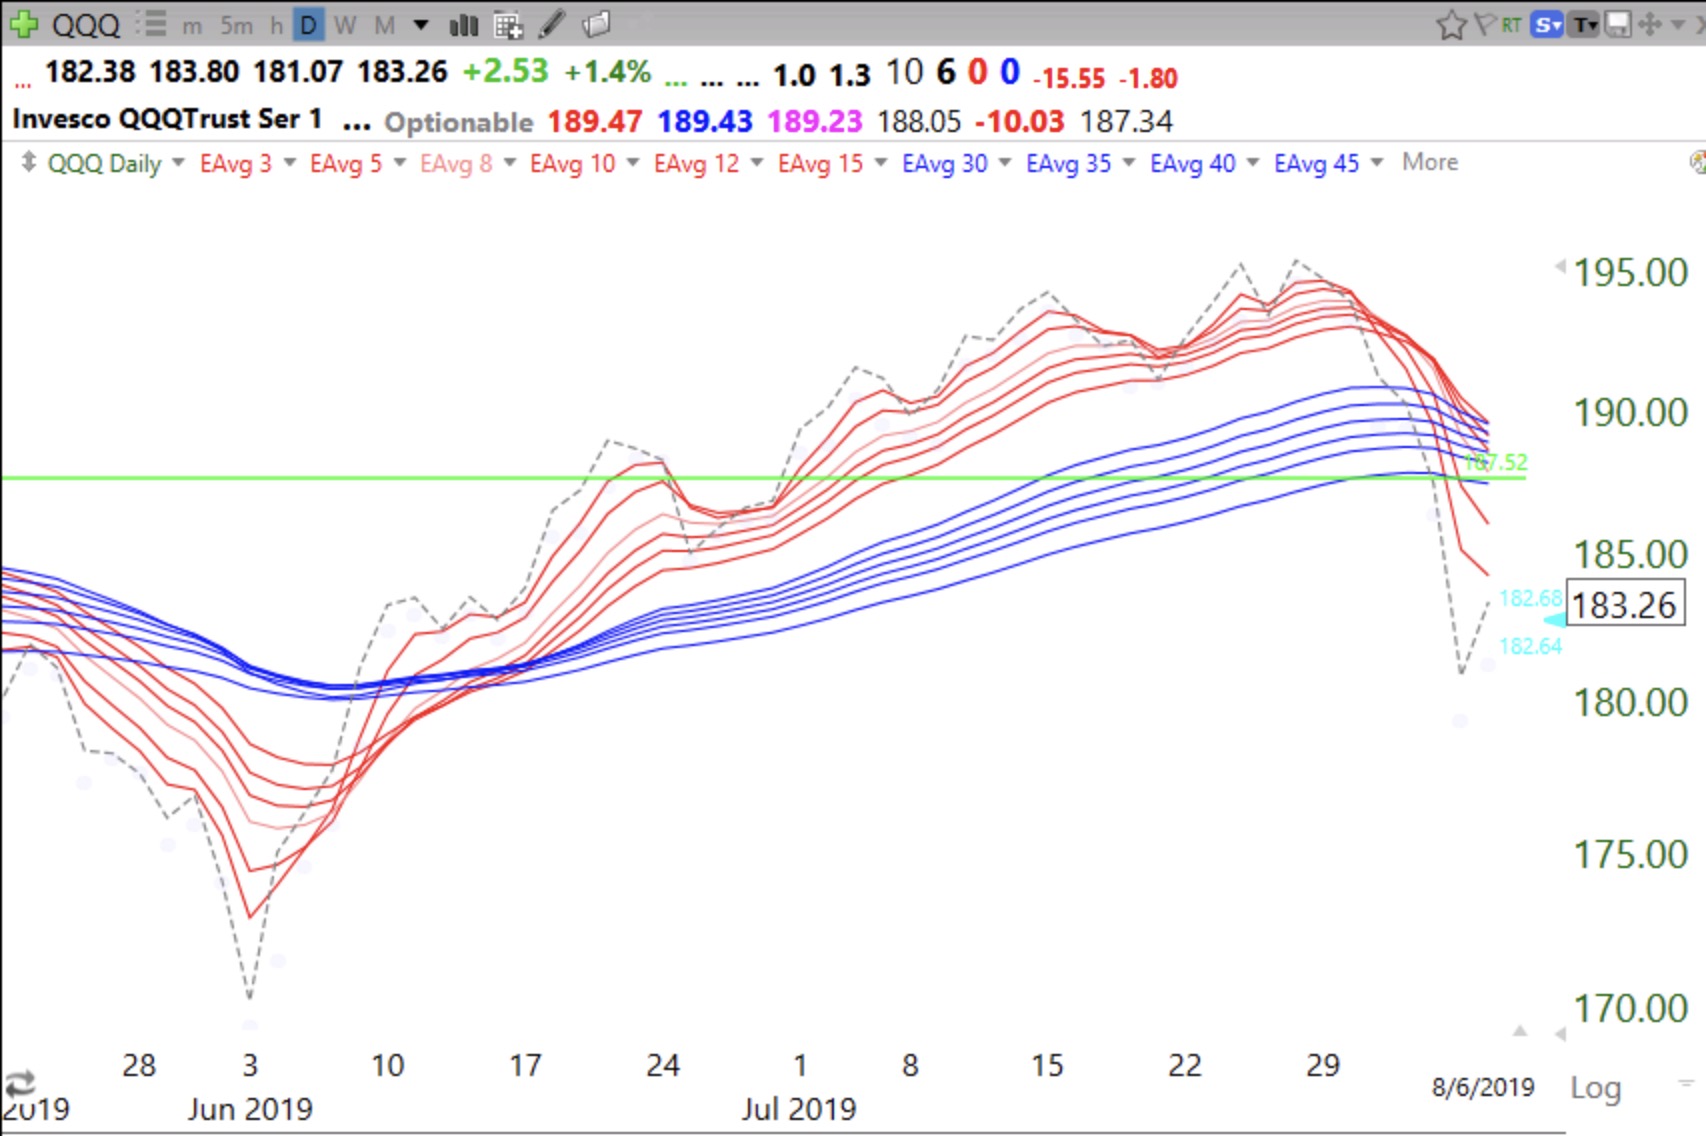The width and height of the screenshot is (1706, 1136).
Task: Click the EAvg 45 label
Action: (x=1316, y=163)
